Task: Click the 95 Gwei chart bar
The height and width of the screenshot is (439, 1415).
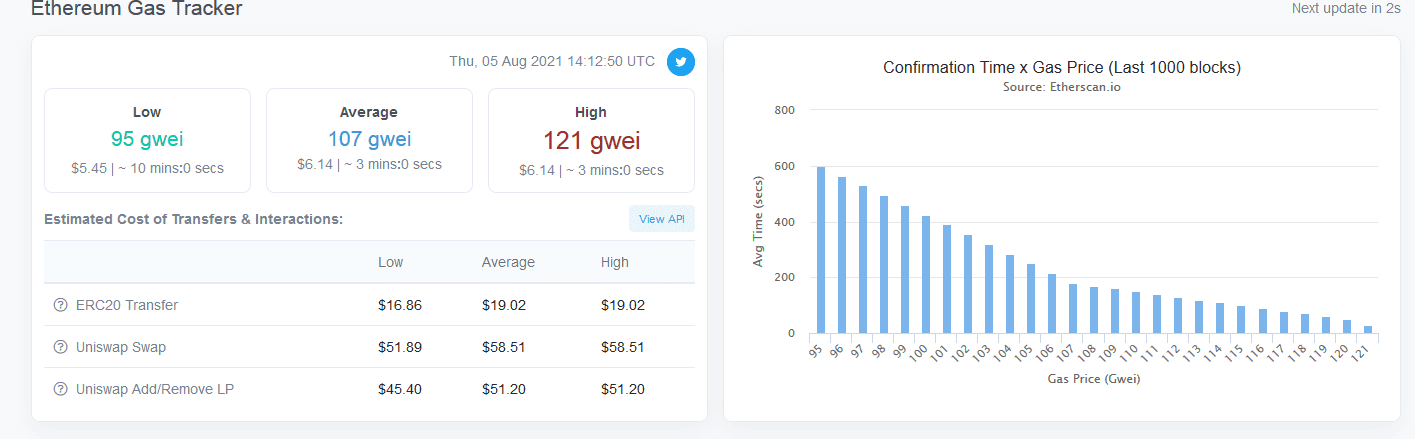Action: (x=821, y=250)
